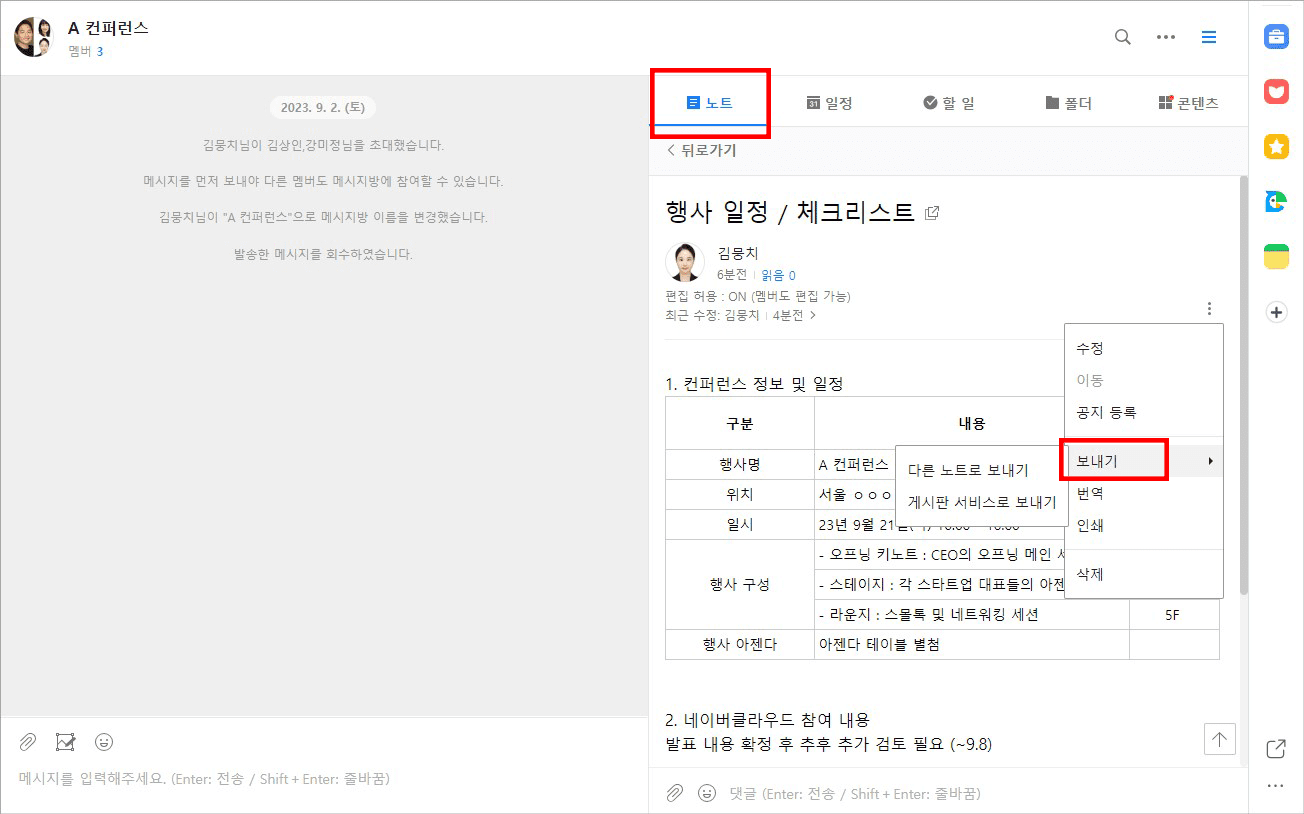Open the three-dot menu beside search icon
This screenshot has height=814, width=1304.
[x=1166, y=36]
